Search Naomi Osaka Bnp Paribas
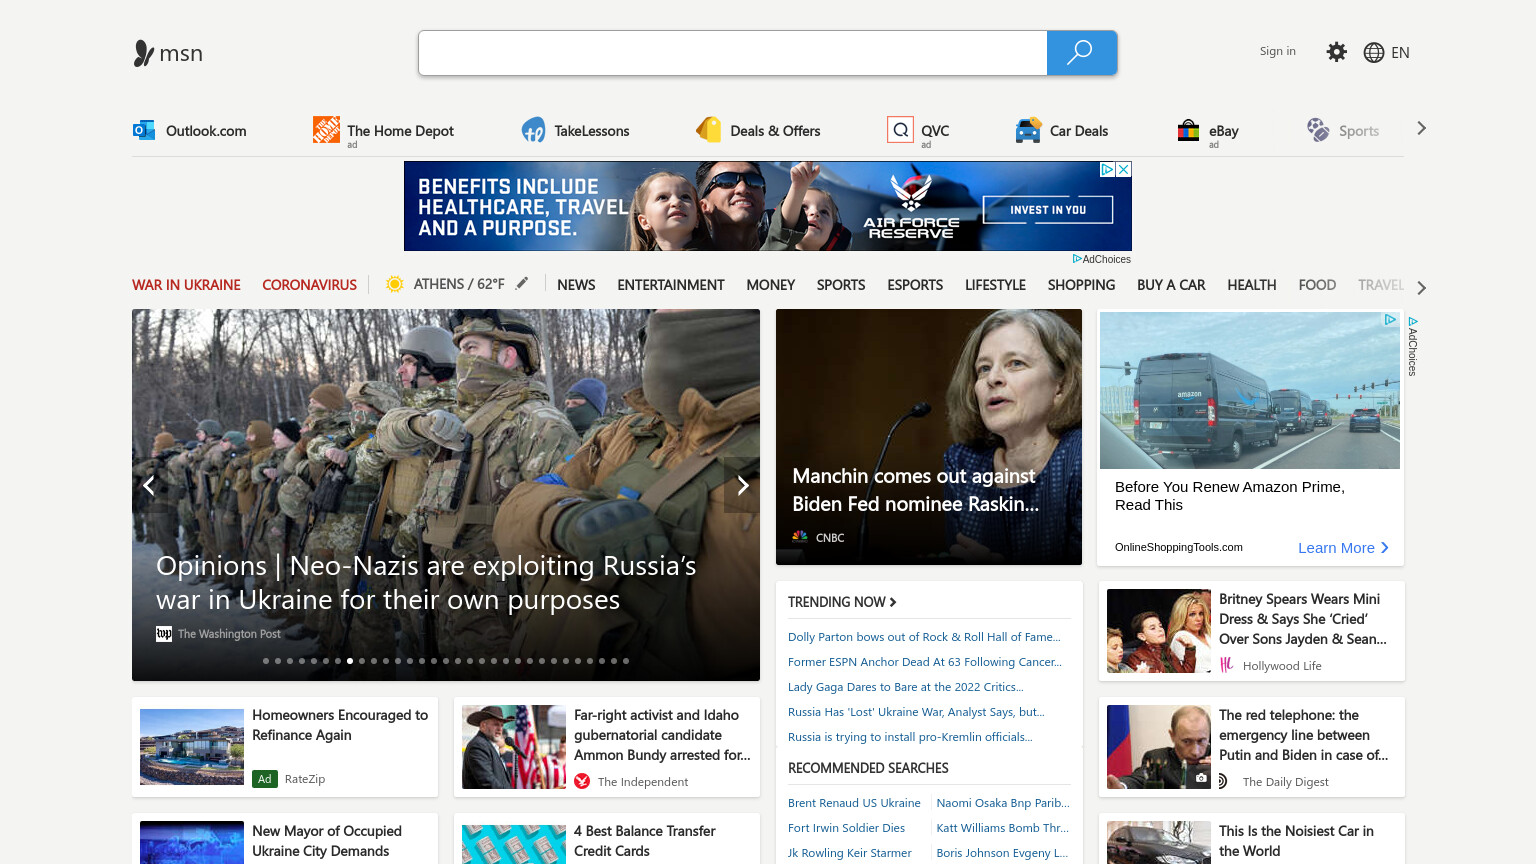1536x864 pixels. [x=1003, y=803]
